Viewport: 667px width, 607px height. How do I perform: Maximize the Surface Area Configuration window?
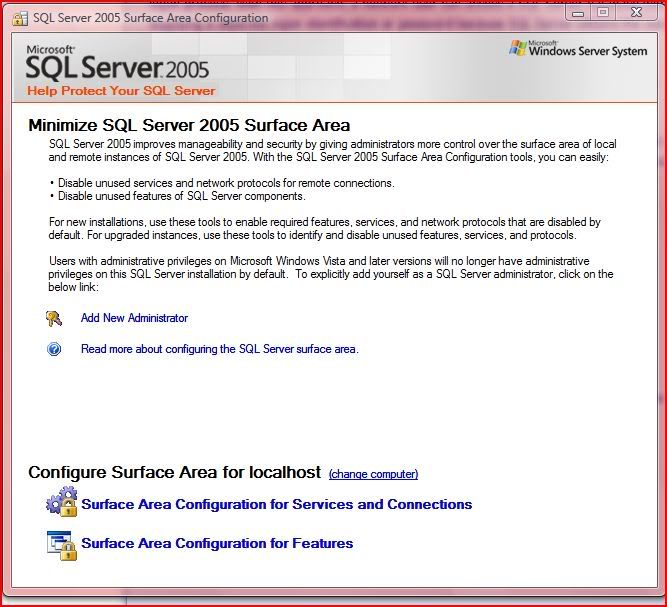pos(603,12)
